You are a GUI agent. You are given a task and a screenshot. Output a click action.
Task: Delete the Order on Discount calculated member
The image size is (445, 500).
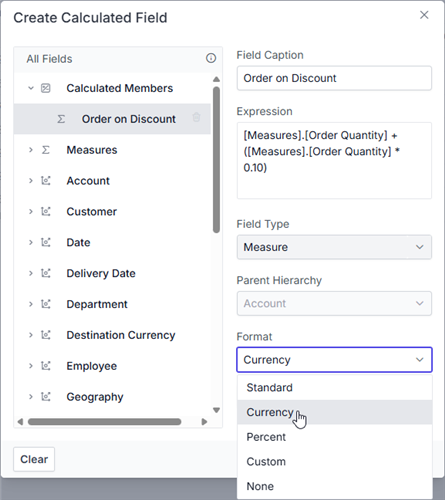pyautogui.click(x=196, y=117)
